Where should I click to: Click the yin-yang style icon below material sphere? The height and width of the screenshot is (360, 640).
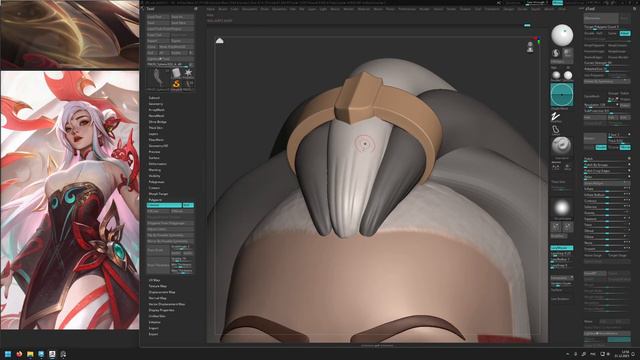[x=556, y=53]
